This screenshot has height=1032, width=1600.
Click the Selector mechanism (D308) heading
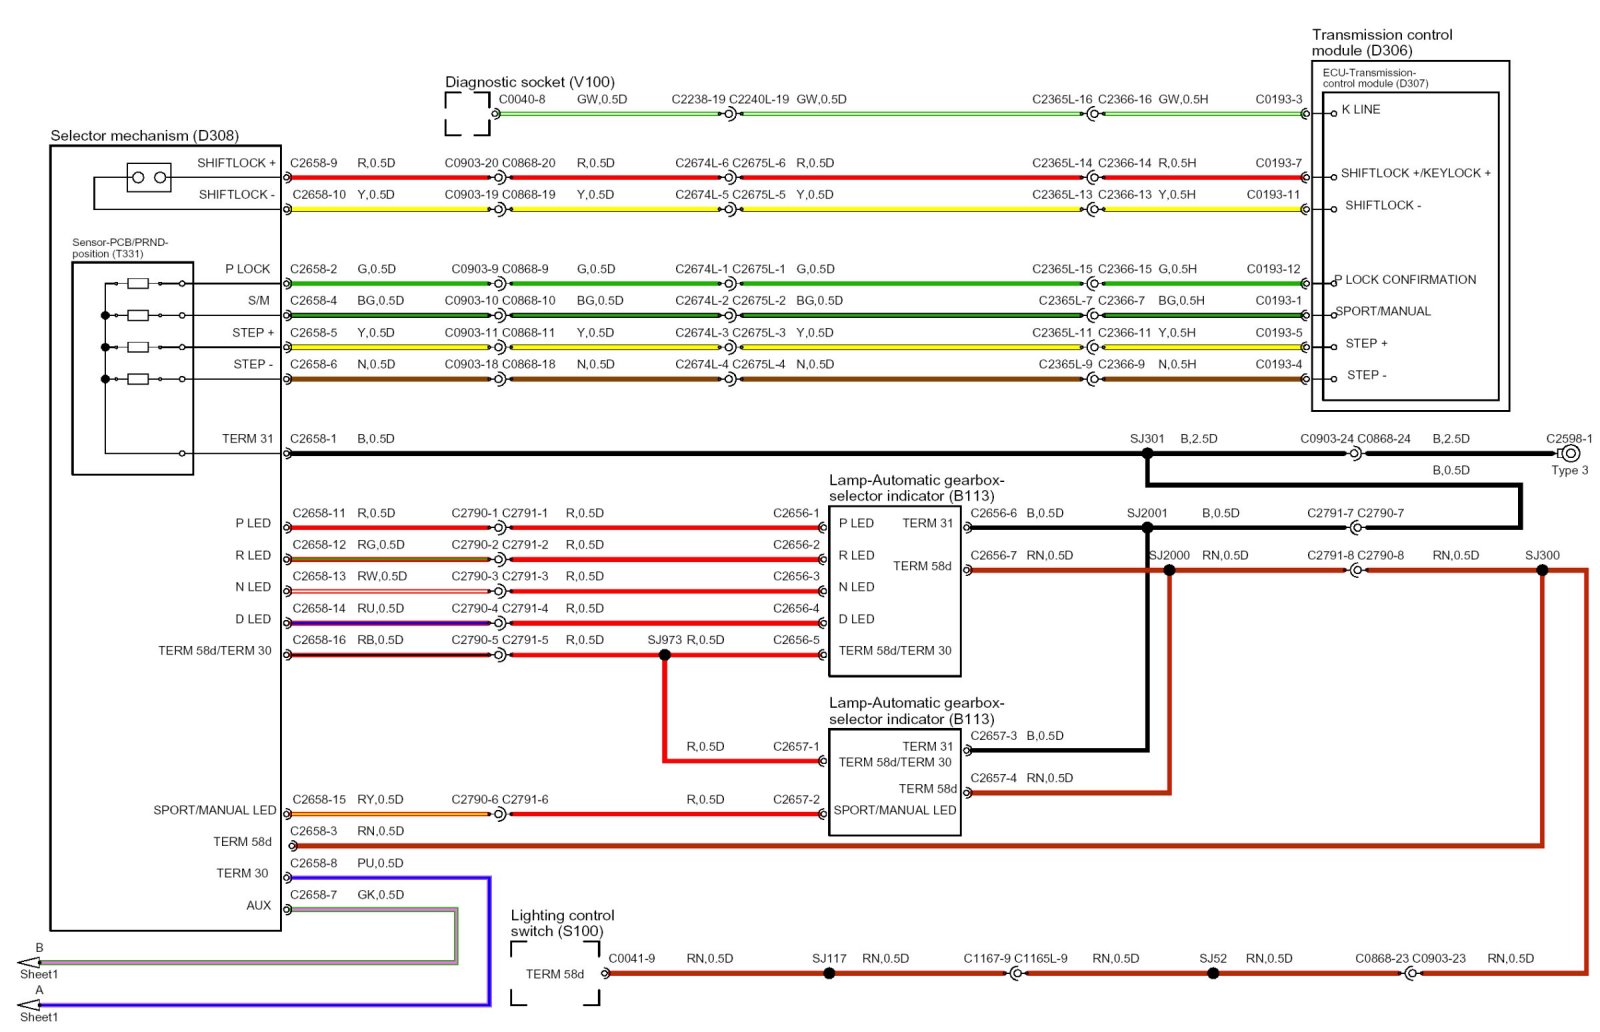click(x=144, y=136)
